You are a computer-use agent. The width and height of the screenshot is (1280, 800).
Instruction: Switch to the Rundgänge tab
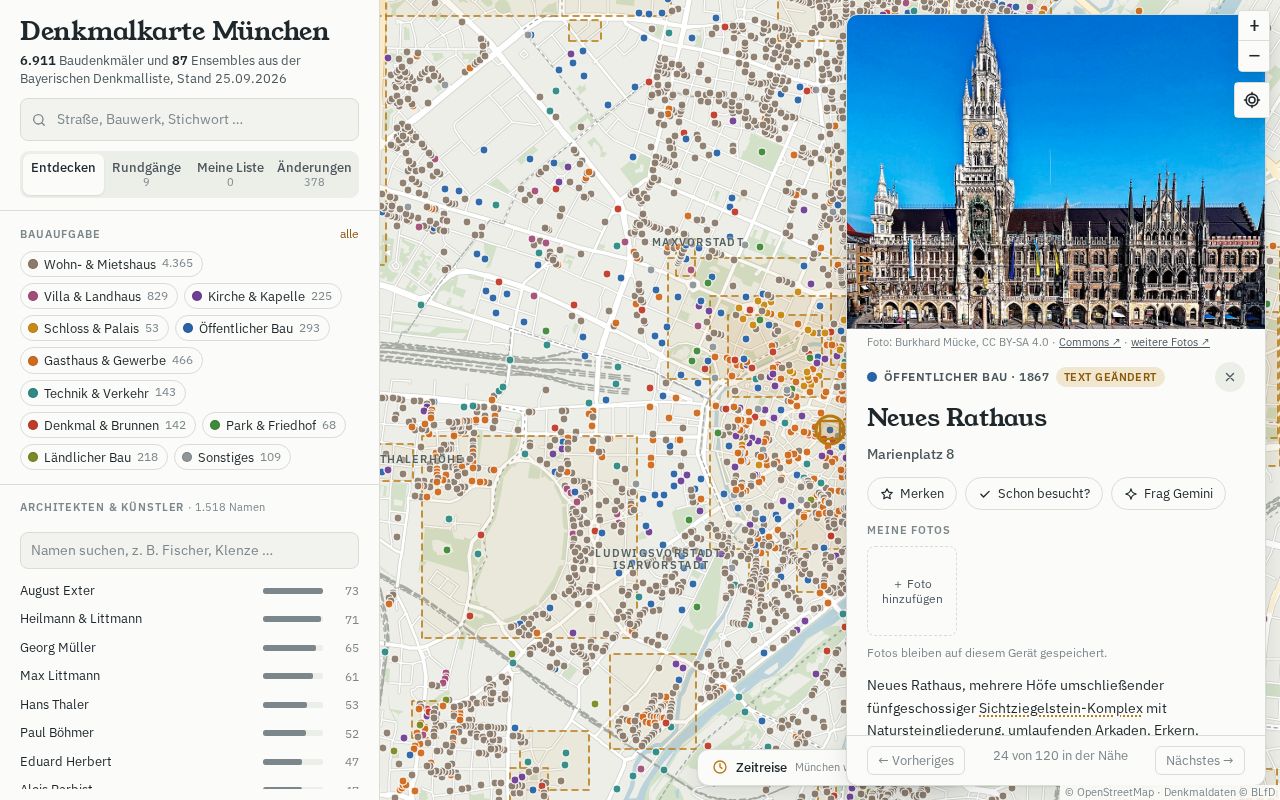coord(146,174)
